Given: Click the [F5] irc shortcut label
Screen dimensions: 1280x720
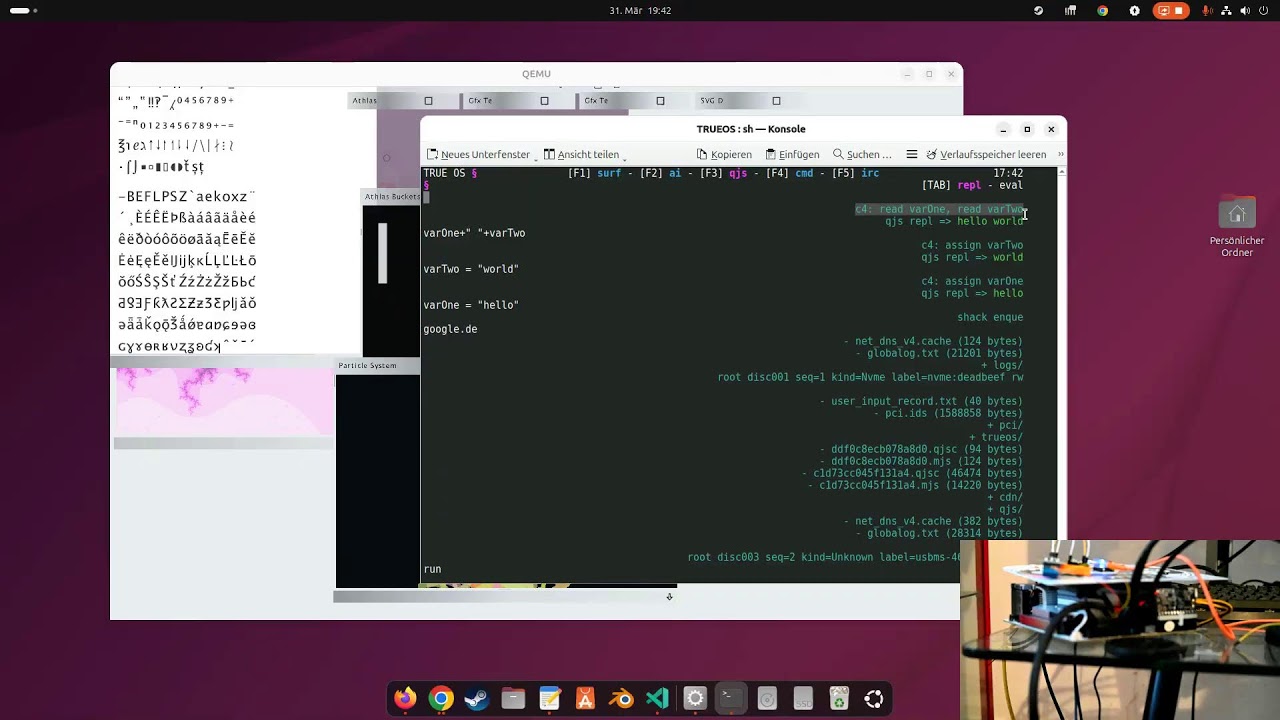Looking at the screenshot, I should (855, 173).
